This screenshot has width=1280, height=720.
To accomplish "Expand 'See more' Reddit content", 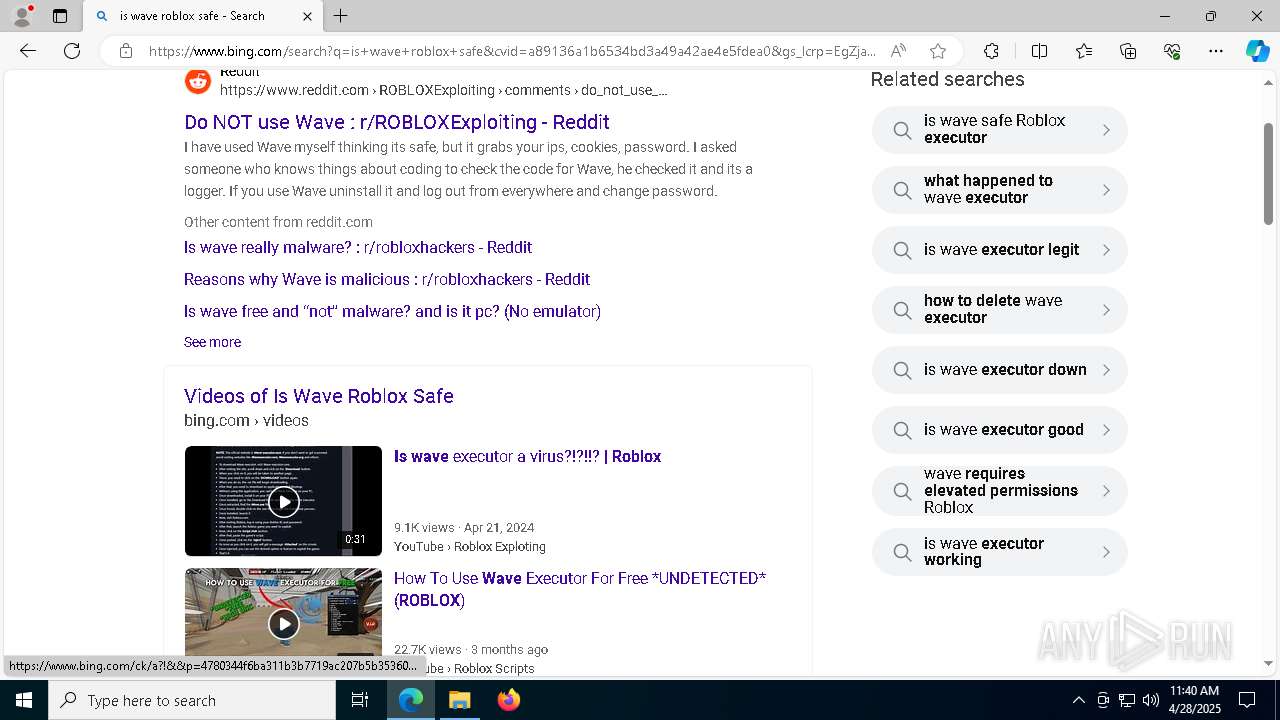I will (x=212, y=342).
